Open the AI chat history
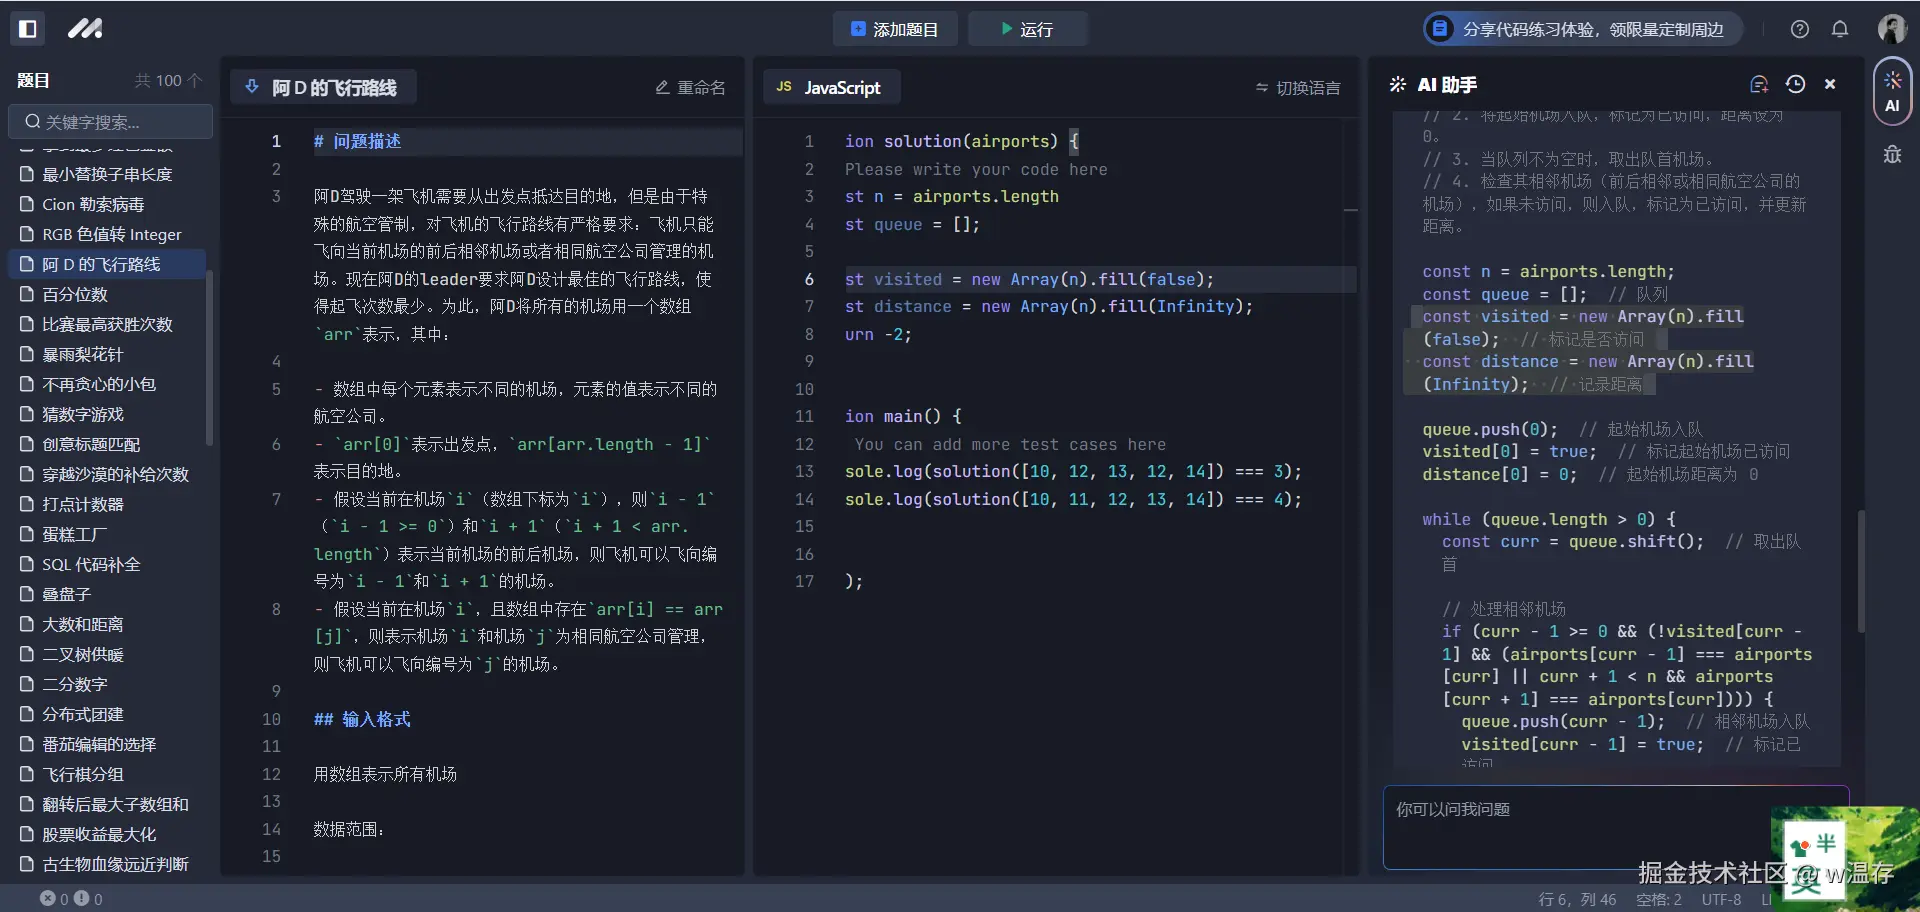 1796,85
